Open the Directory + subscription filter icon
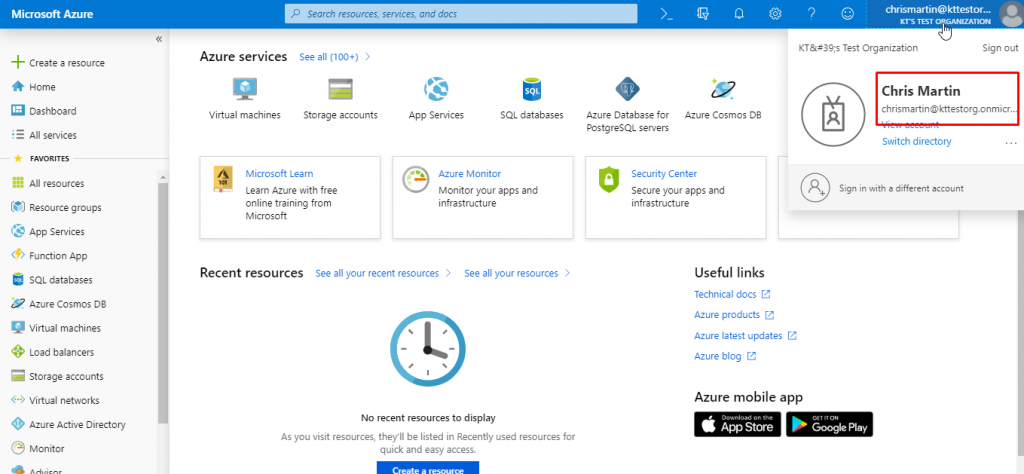This screenshot has height=474, width=1024. (x=703, y=14)
